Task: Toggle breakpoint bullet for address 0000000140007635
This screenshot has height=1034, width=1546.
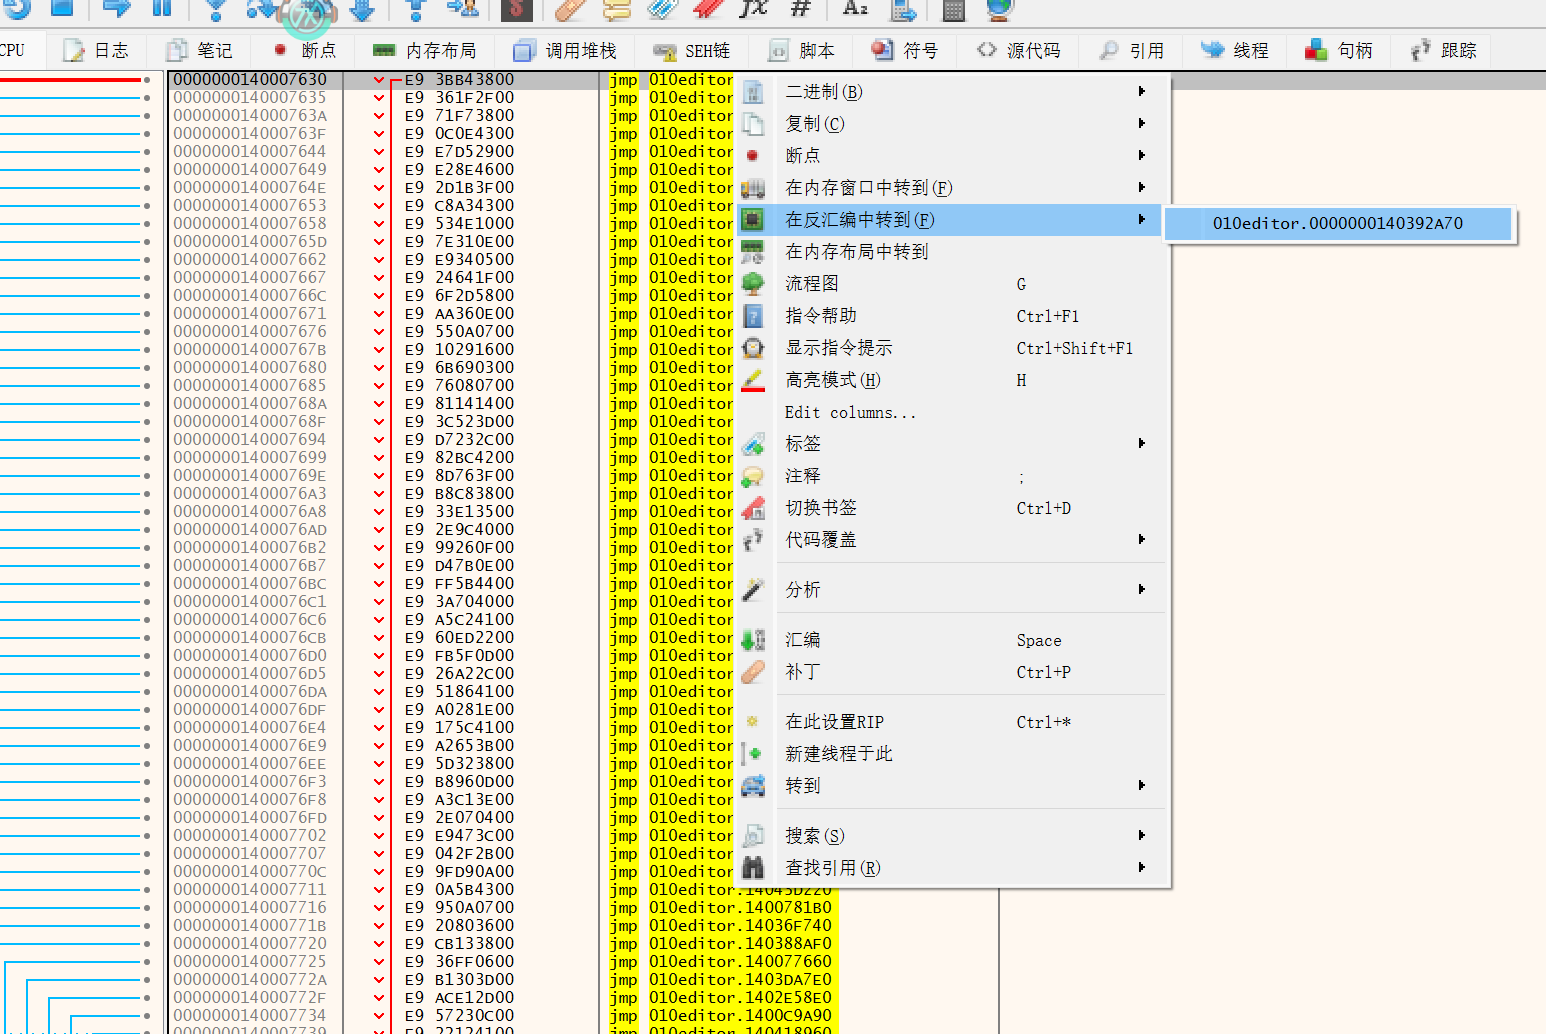Action: (147, 98)
